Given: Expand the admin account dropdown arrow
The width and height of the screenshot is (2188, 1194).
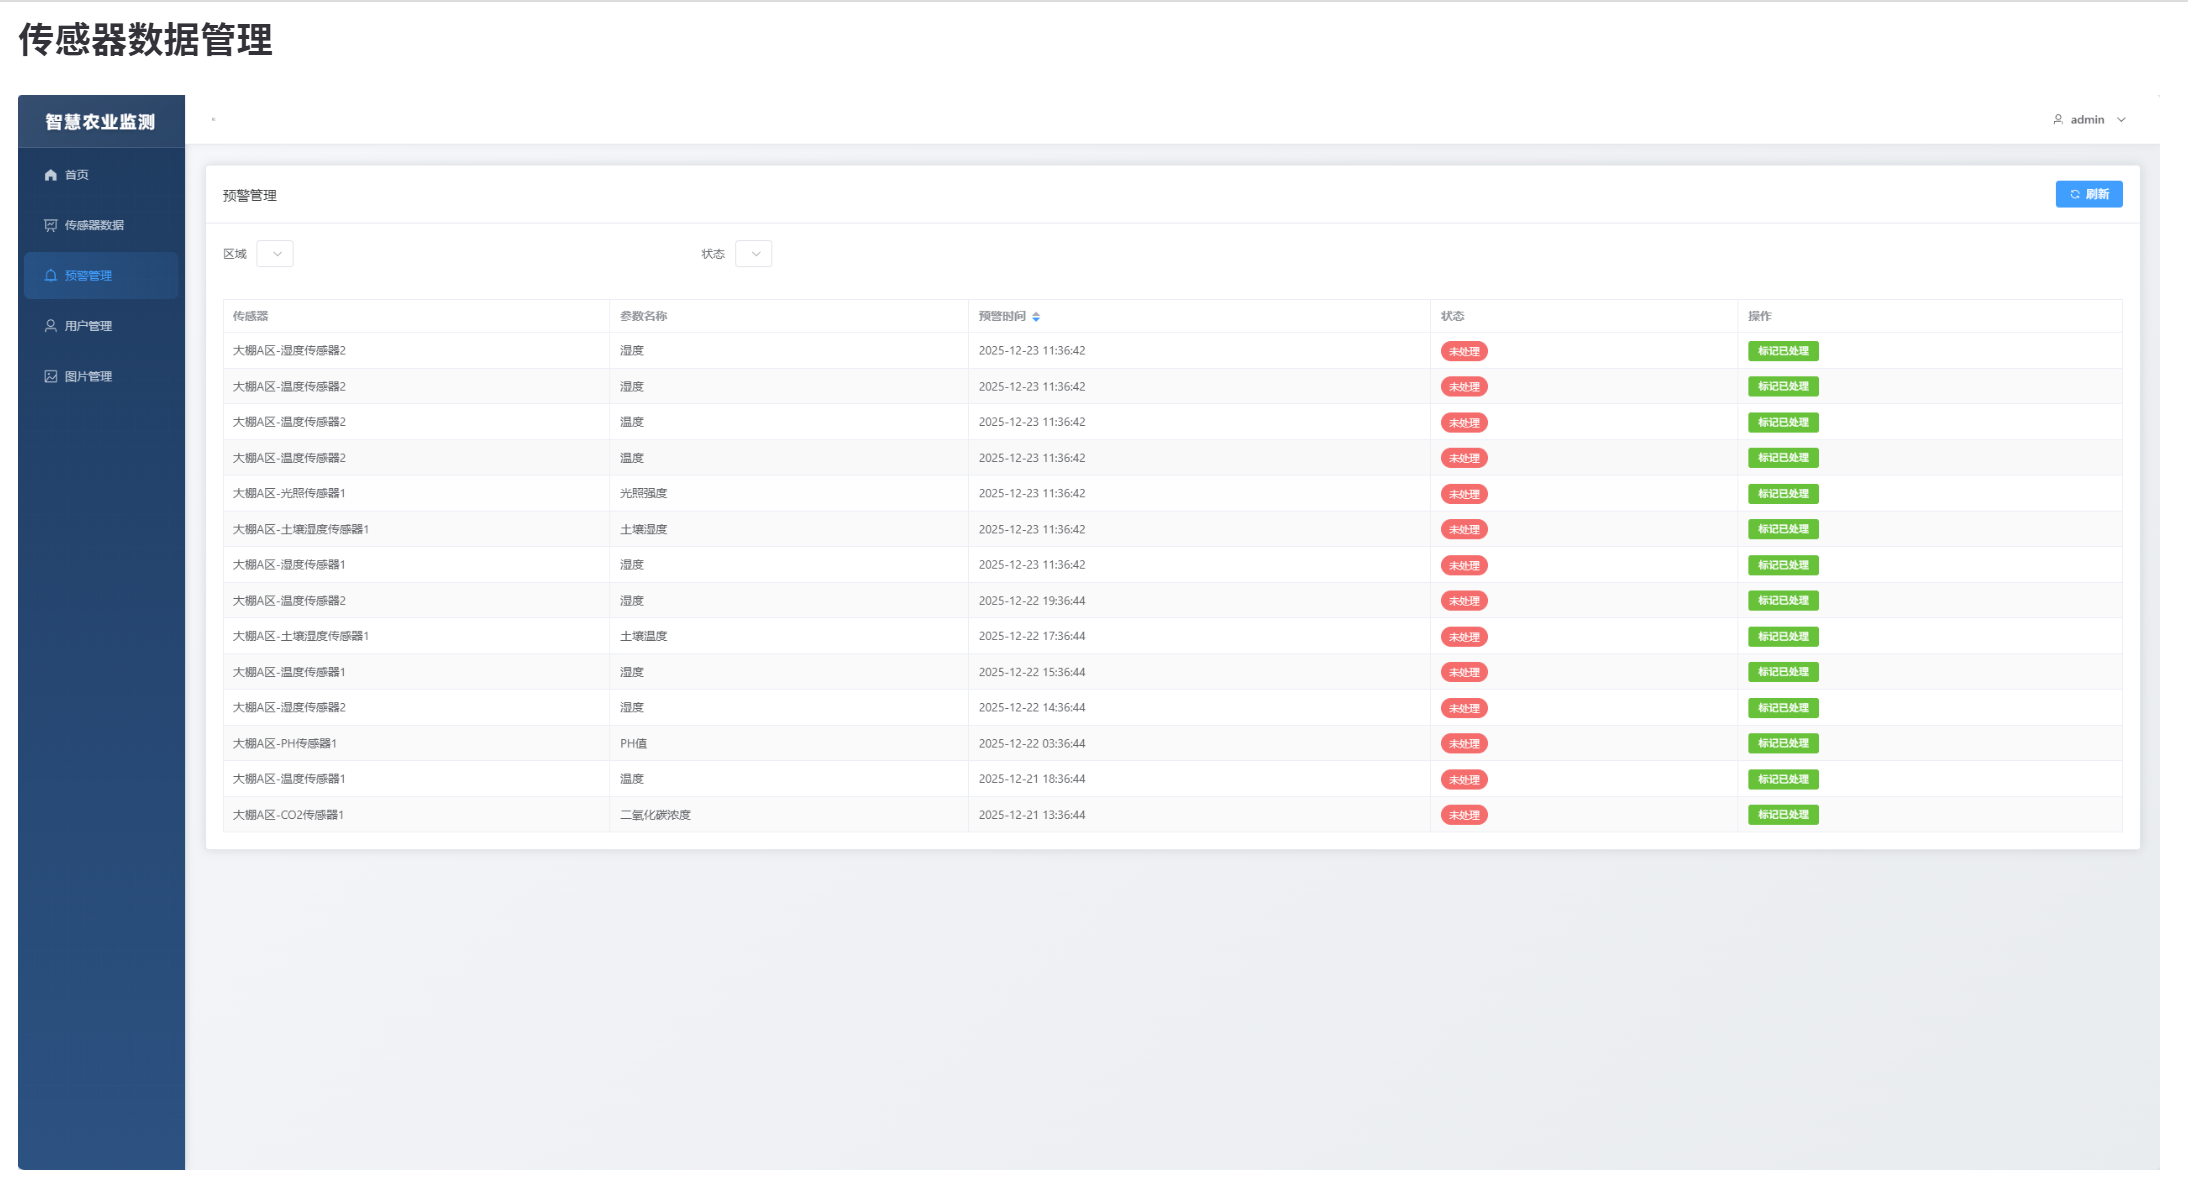Looking at the screenshot, I should (x=2121, y=120).
